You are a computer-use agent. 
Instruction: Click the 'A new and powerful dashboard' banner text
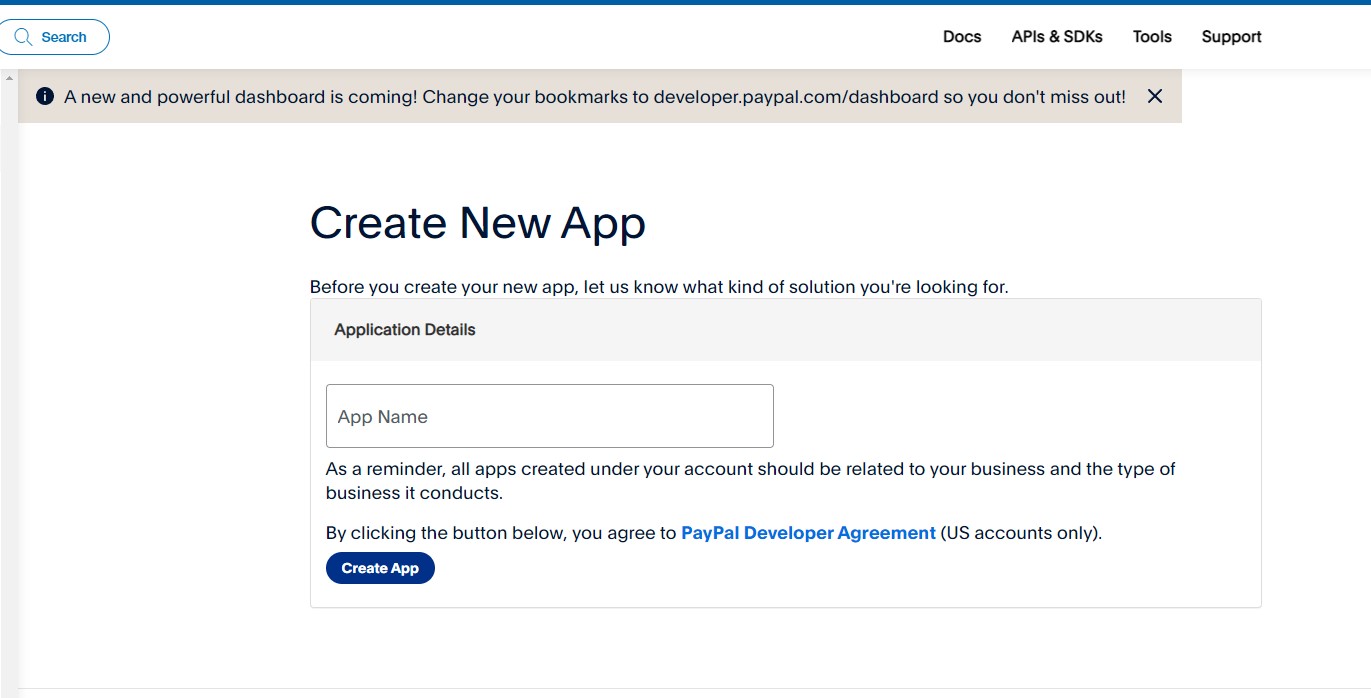[x=595, y=97]
